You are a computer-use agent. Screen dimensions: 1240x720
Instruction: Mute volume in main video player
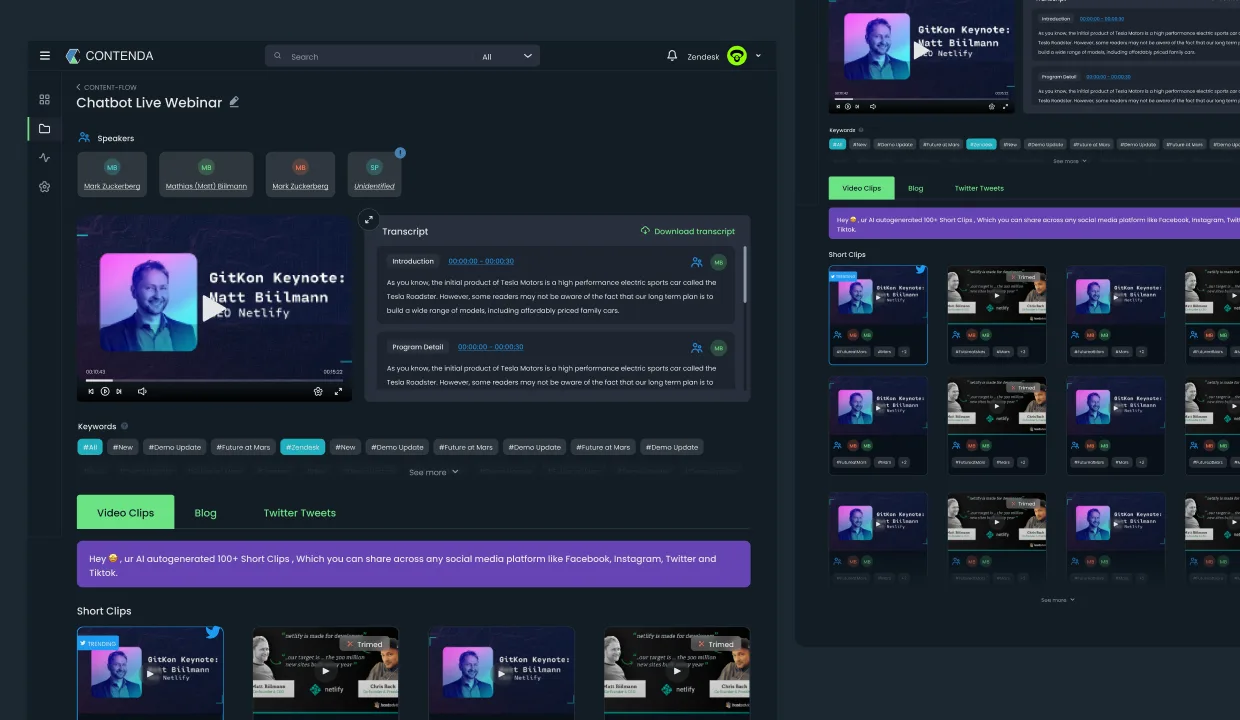142,391
